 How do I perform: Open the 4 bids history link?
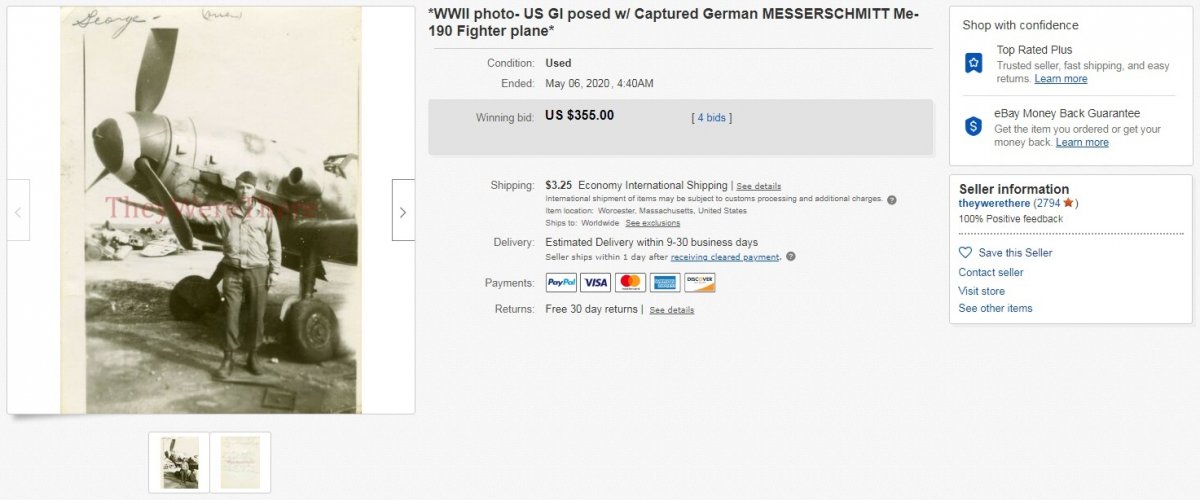point(712,118)
